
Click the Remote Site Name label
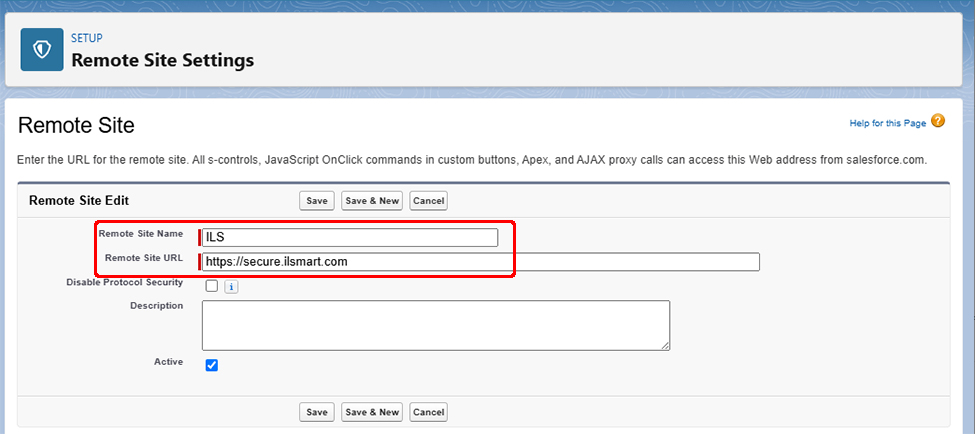(141, 234)
